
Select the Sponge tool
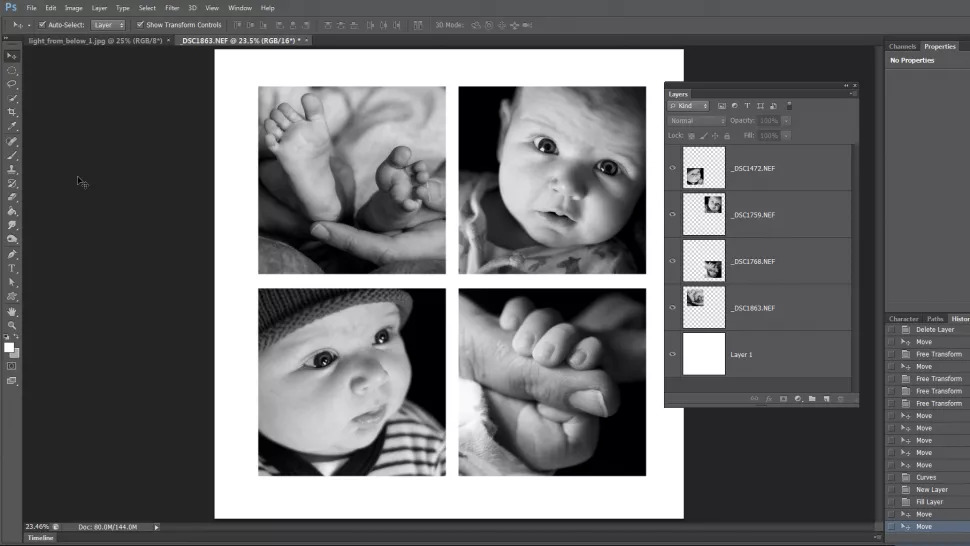(x=12, y=239)
